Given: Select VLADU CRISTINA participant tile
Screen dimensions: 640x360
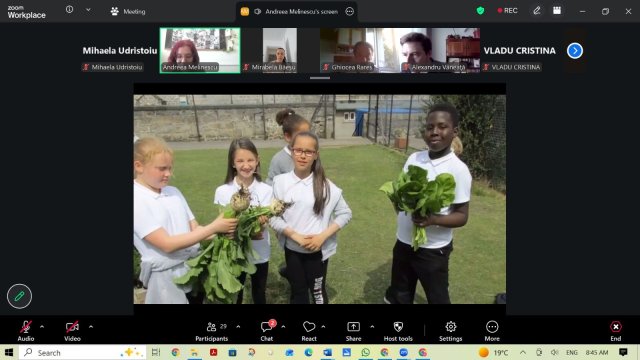Looking at the screenshot, I should [520, 51].
